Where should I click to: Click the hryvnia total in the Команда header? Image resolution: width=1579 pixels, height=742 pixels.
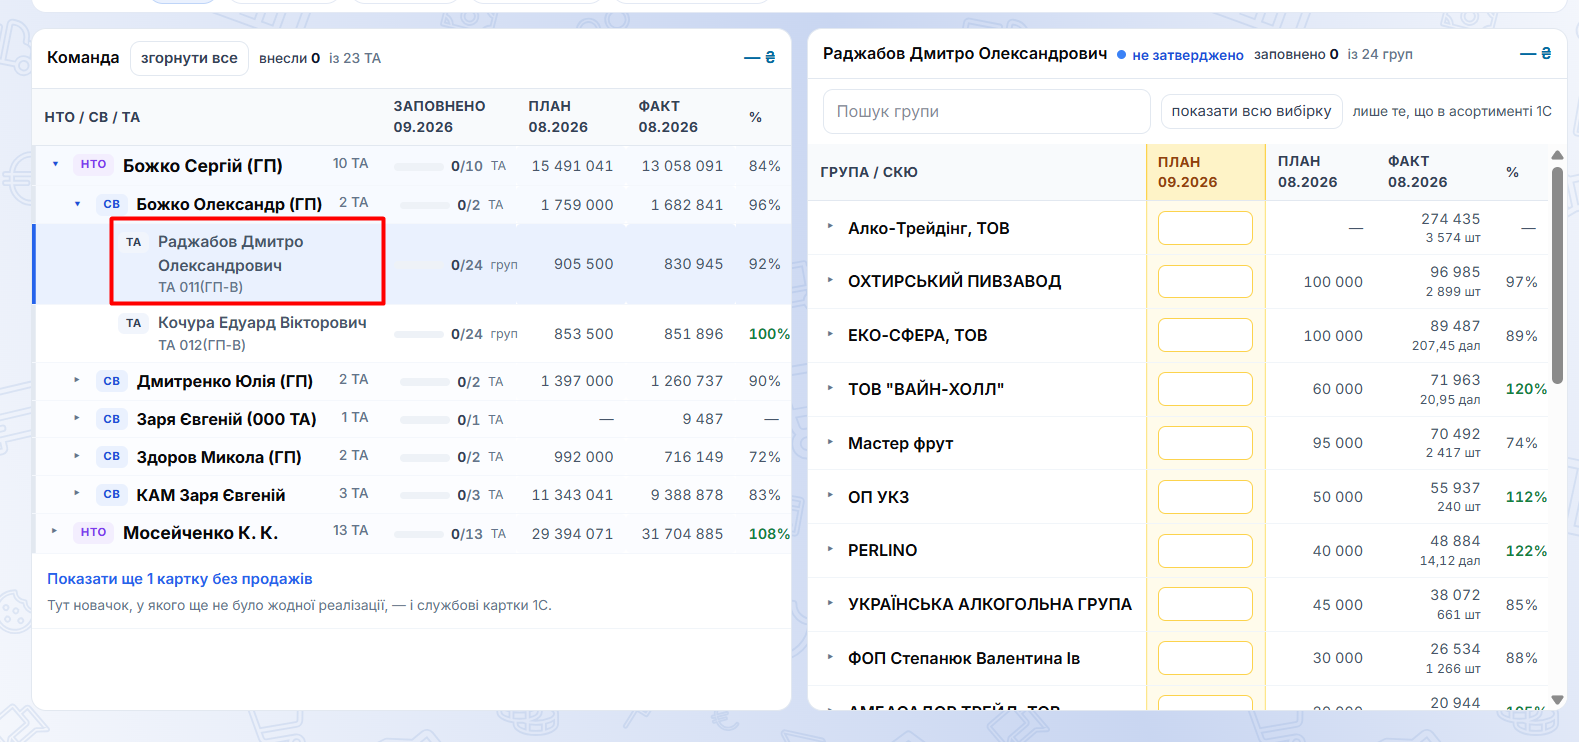(x=760, y=58)
